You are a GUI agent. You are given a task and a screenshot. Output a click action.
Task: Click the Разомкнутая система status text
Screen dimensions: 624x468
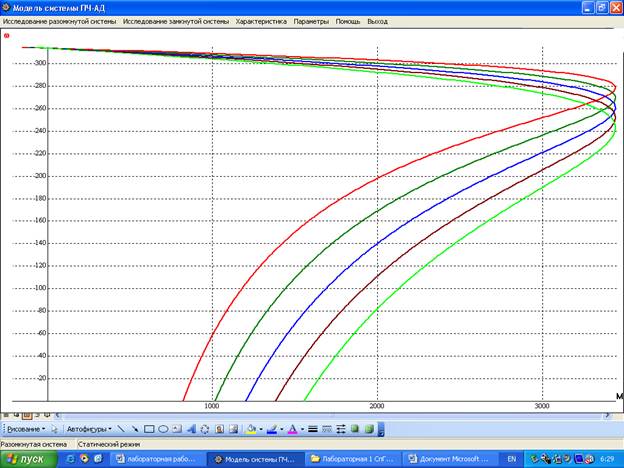click(34, 444)
